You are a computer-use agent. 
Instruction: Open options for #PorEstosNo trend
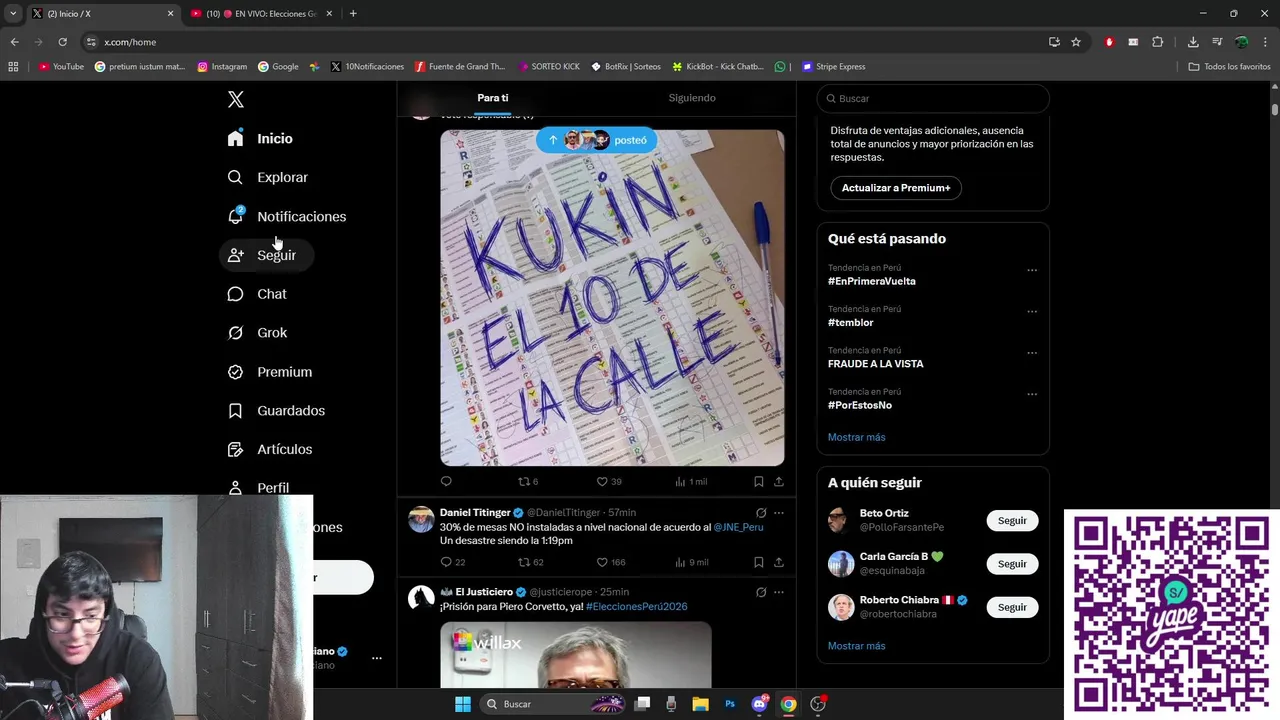(x=1032, y=394)
